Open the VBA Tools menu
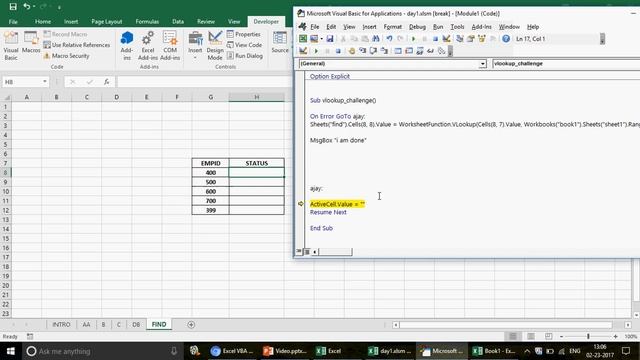 tap(457, 27)
